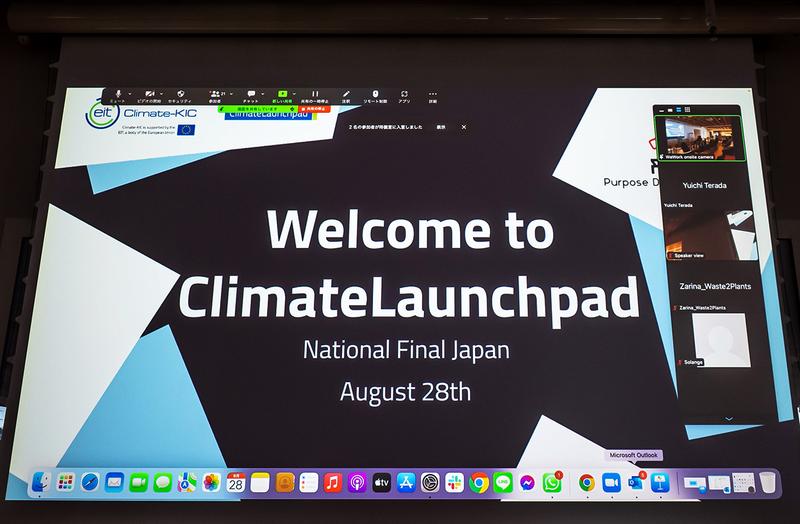Open Zoom Apps icon
The width and height of the screenshot is (800, 524).
pos(404,94)
